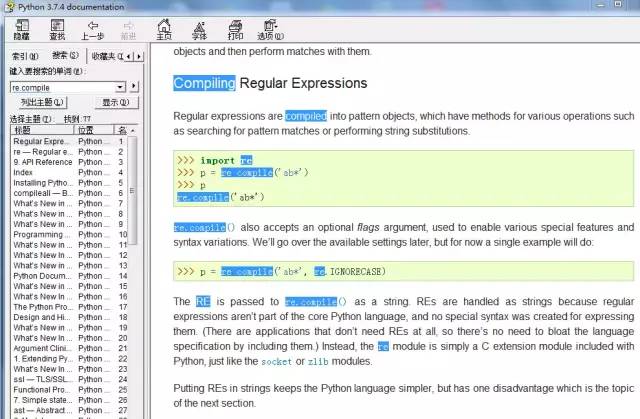
Task: Select the '7. Simple state...' result row
Action: tap(69, 400)
